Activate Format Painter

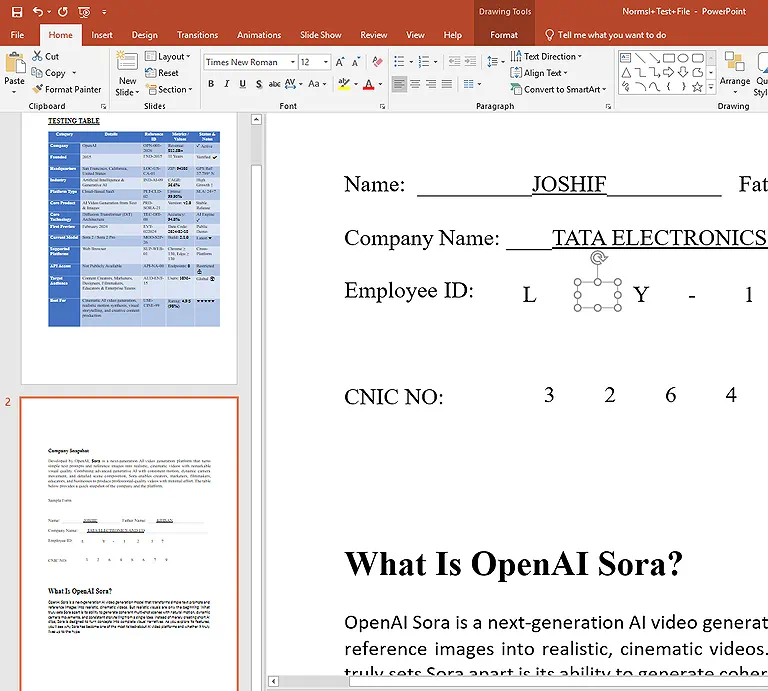[x=67, y=89]
